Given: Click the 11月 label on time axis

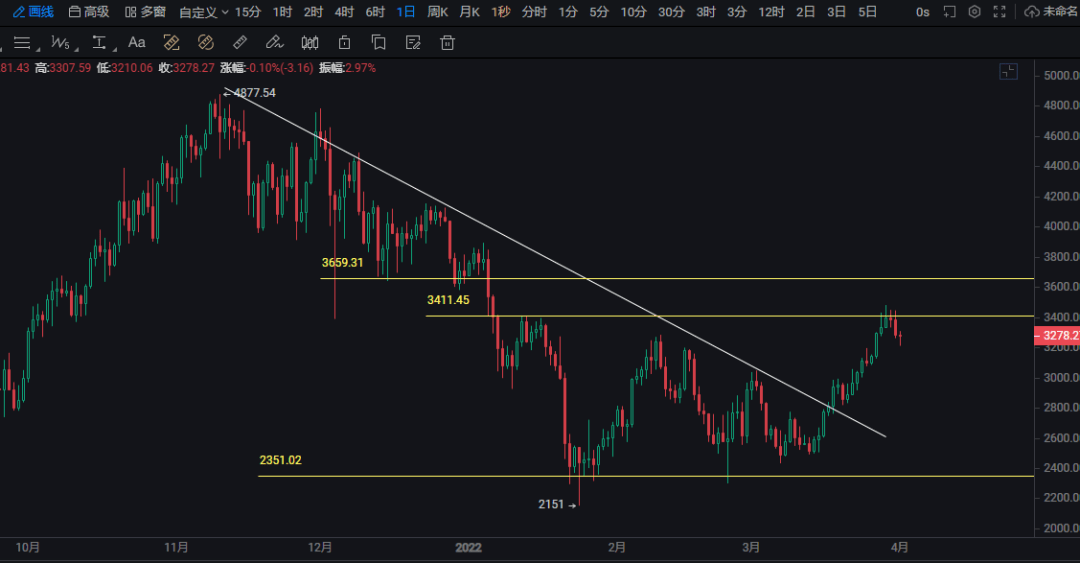Looking at the screenshot, I should 176,547.
